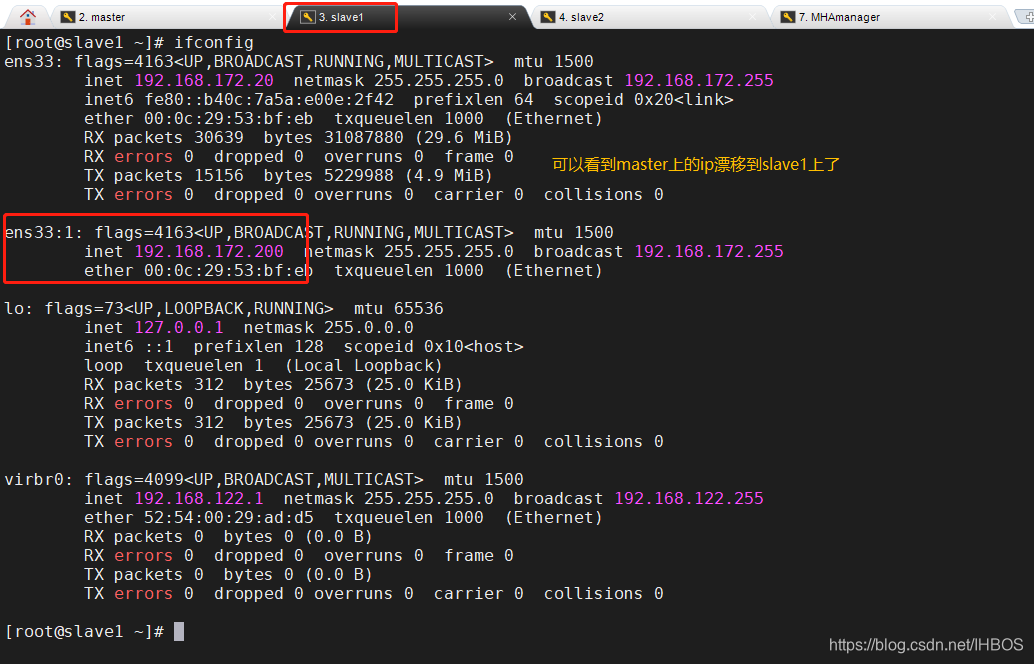The height and width of the screenshot is (664, 1034).
Task: Select ens33 inet address 192.168.172.20
Action: (204, 80)
